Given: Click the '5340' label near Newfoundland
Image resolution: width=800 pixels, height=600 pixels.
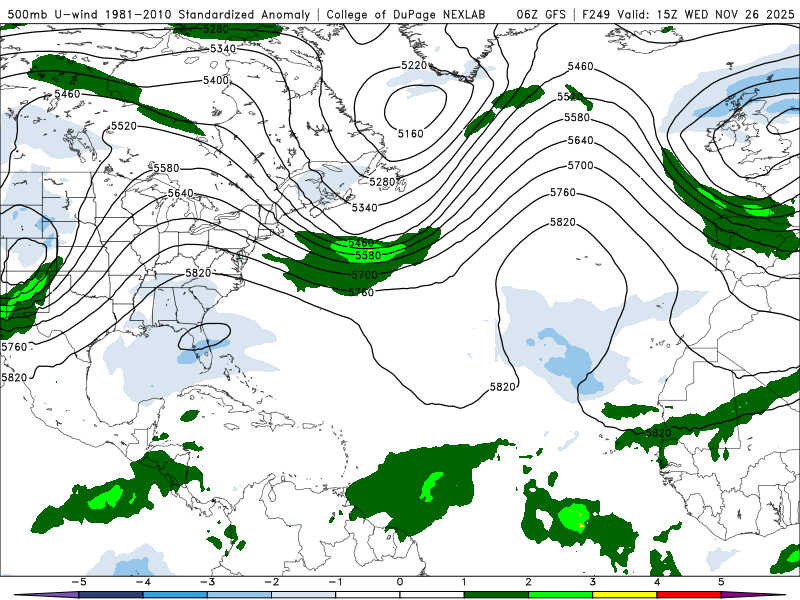Looking at the screenshot, I should [x=364, y=208].
